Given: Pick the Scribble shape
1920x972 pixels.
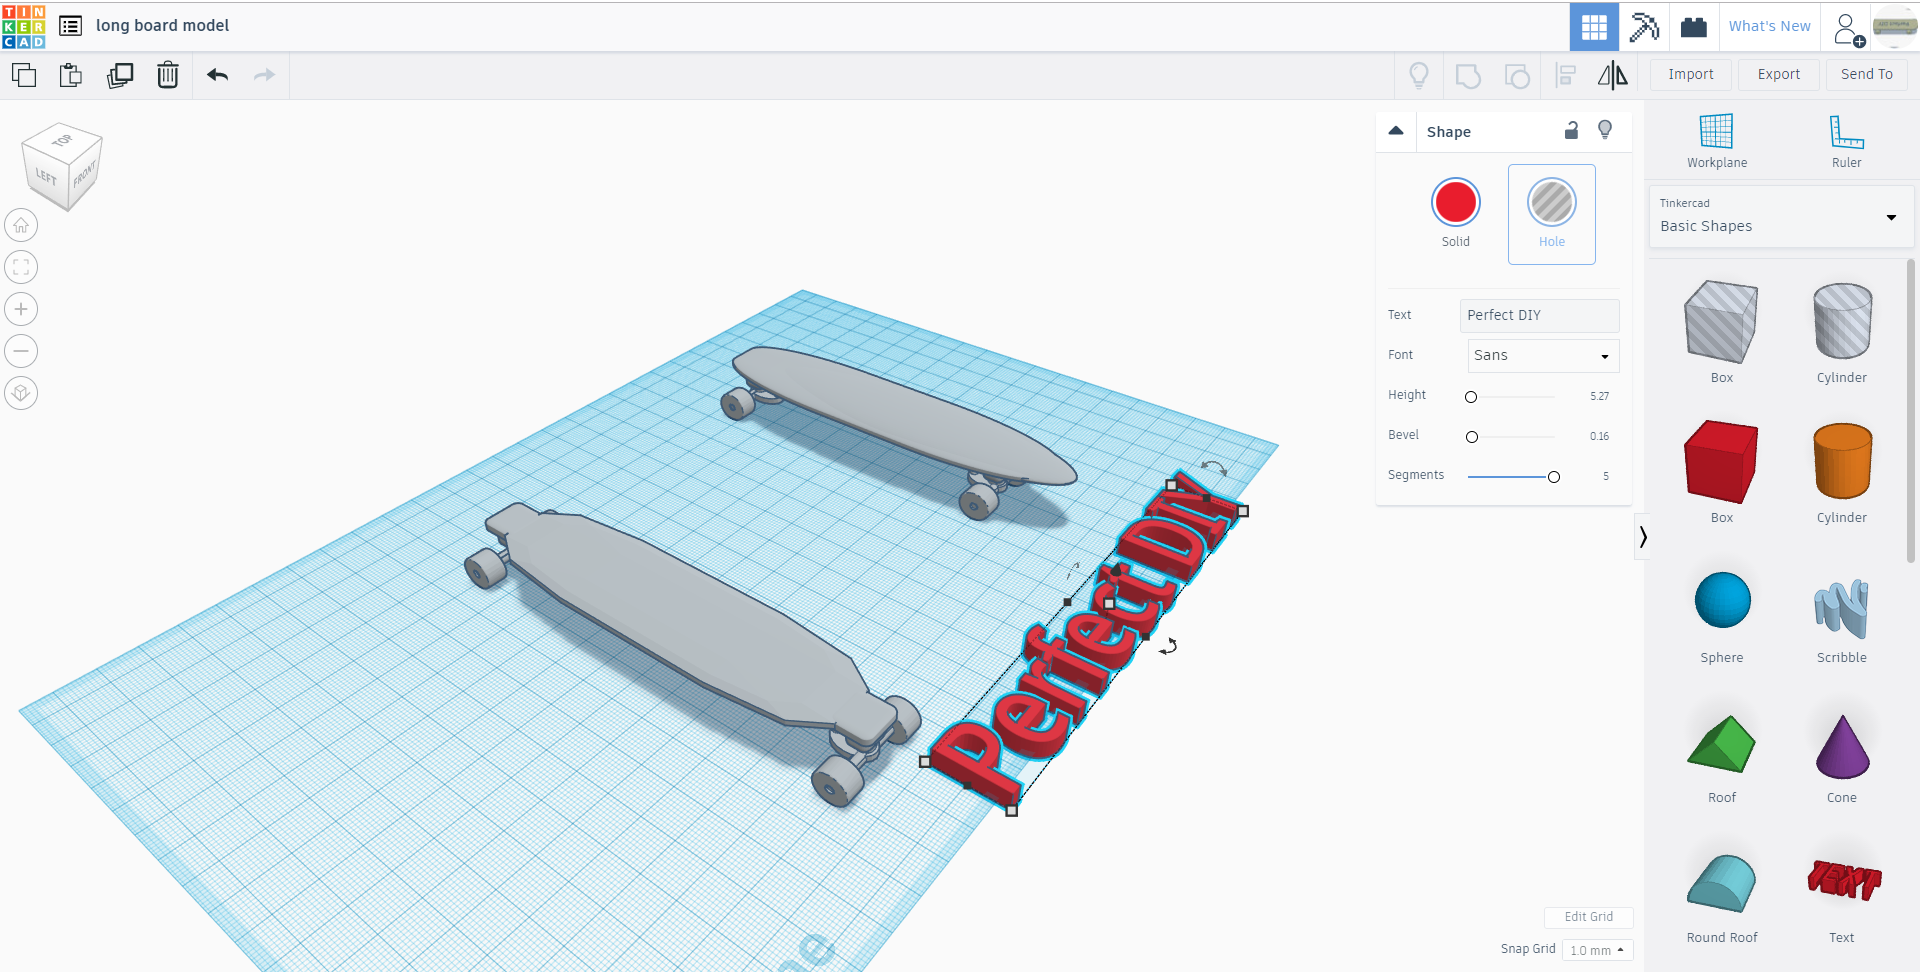Looking at the screenshot, I should point(1842,608).
